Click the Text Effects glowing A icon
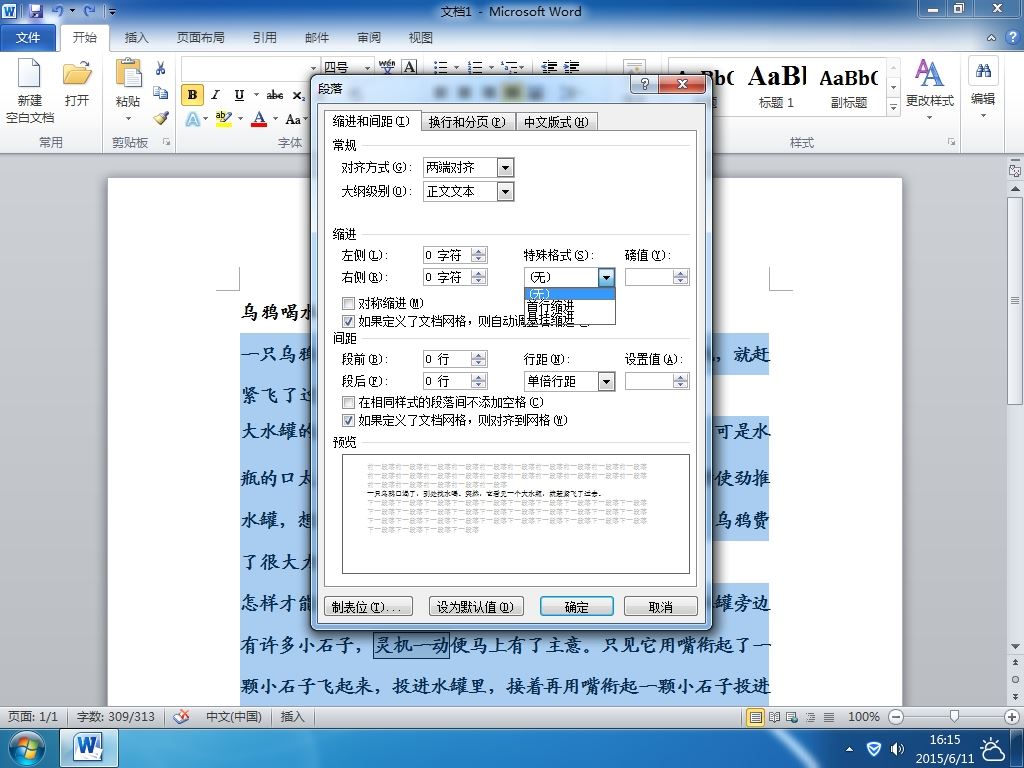Screen dimensions: 1024x768 (193, 119)
